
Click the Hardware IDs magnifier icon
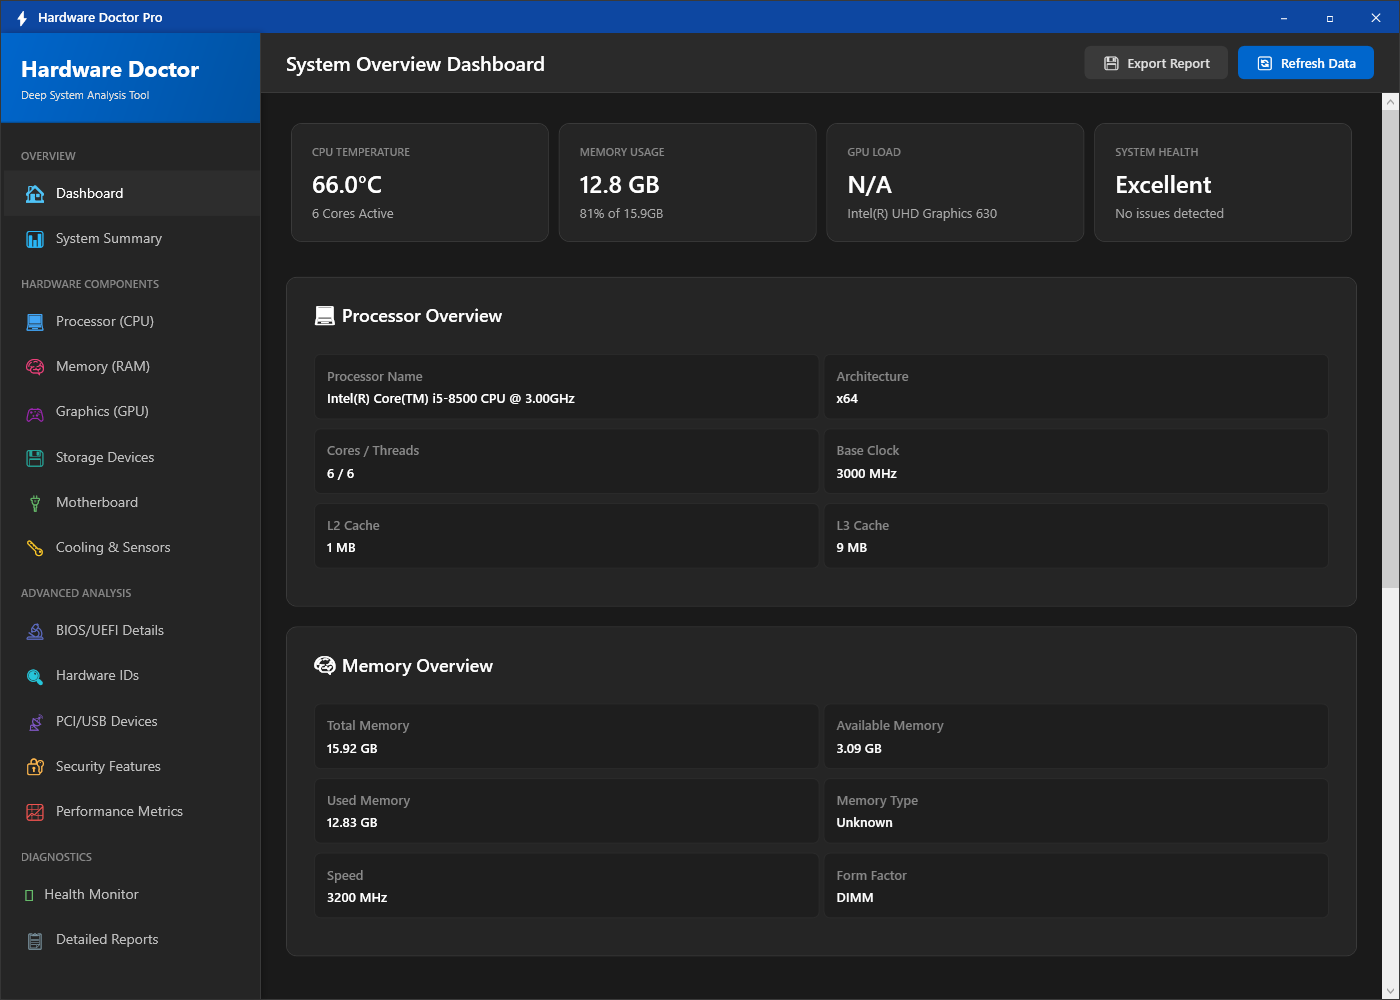pos(35,676)
